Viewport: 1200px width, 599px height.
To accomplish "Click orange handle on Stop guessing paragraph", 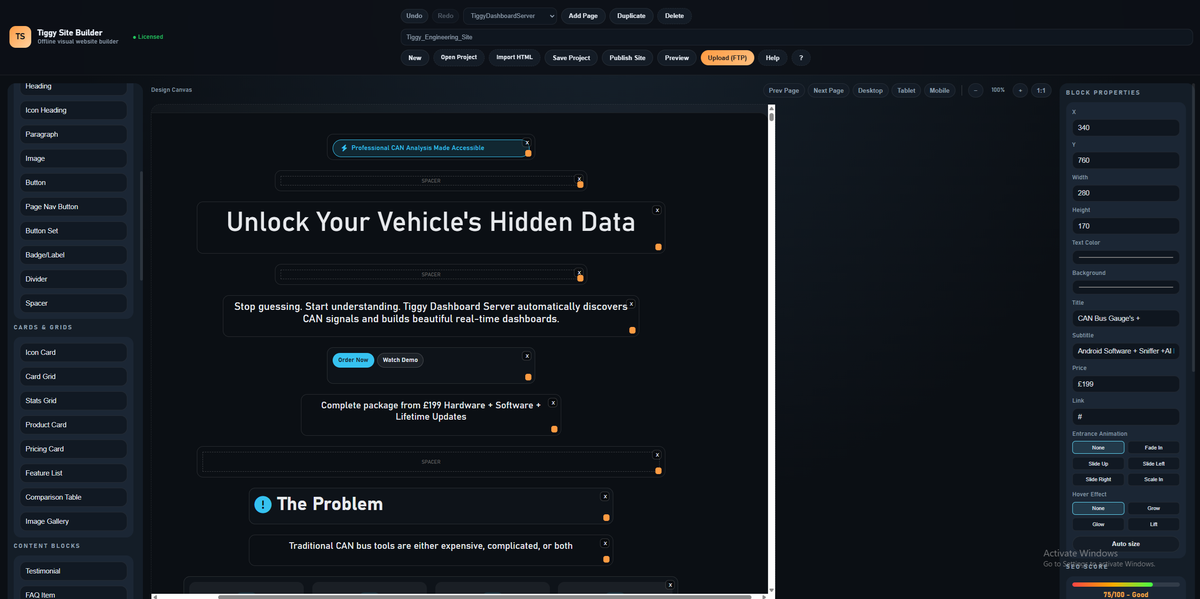I will point(632,329).
